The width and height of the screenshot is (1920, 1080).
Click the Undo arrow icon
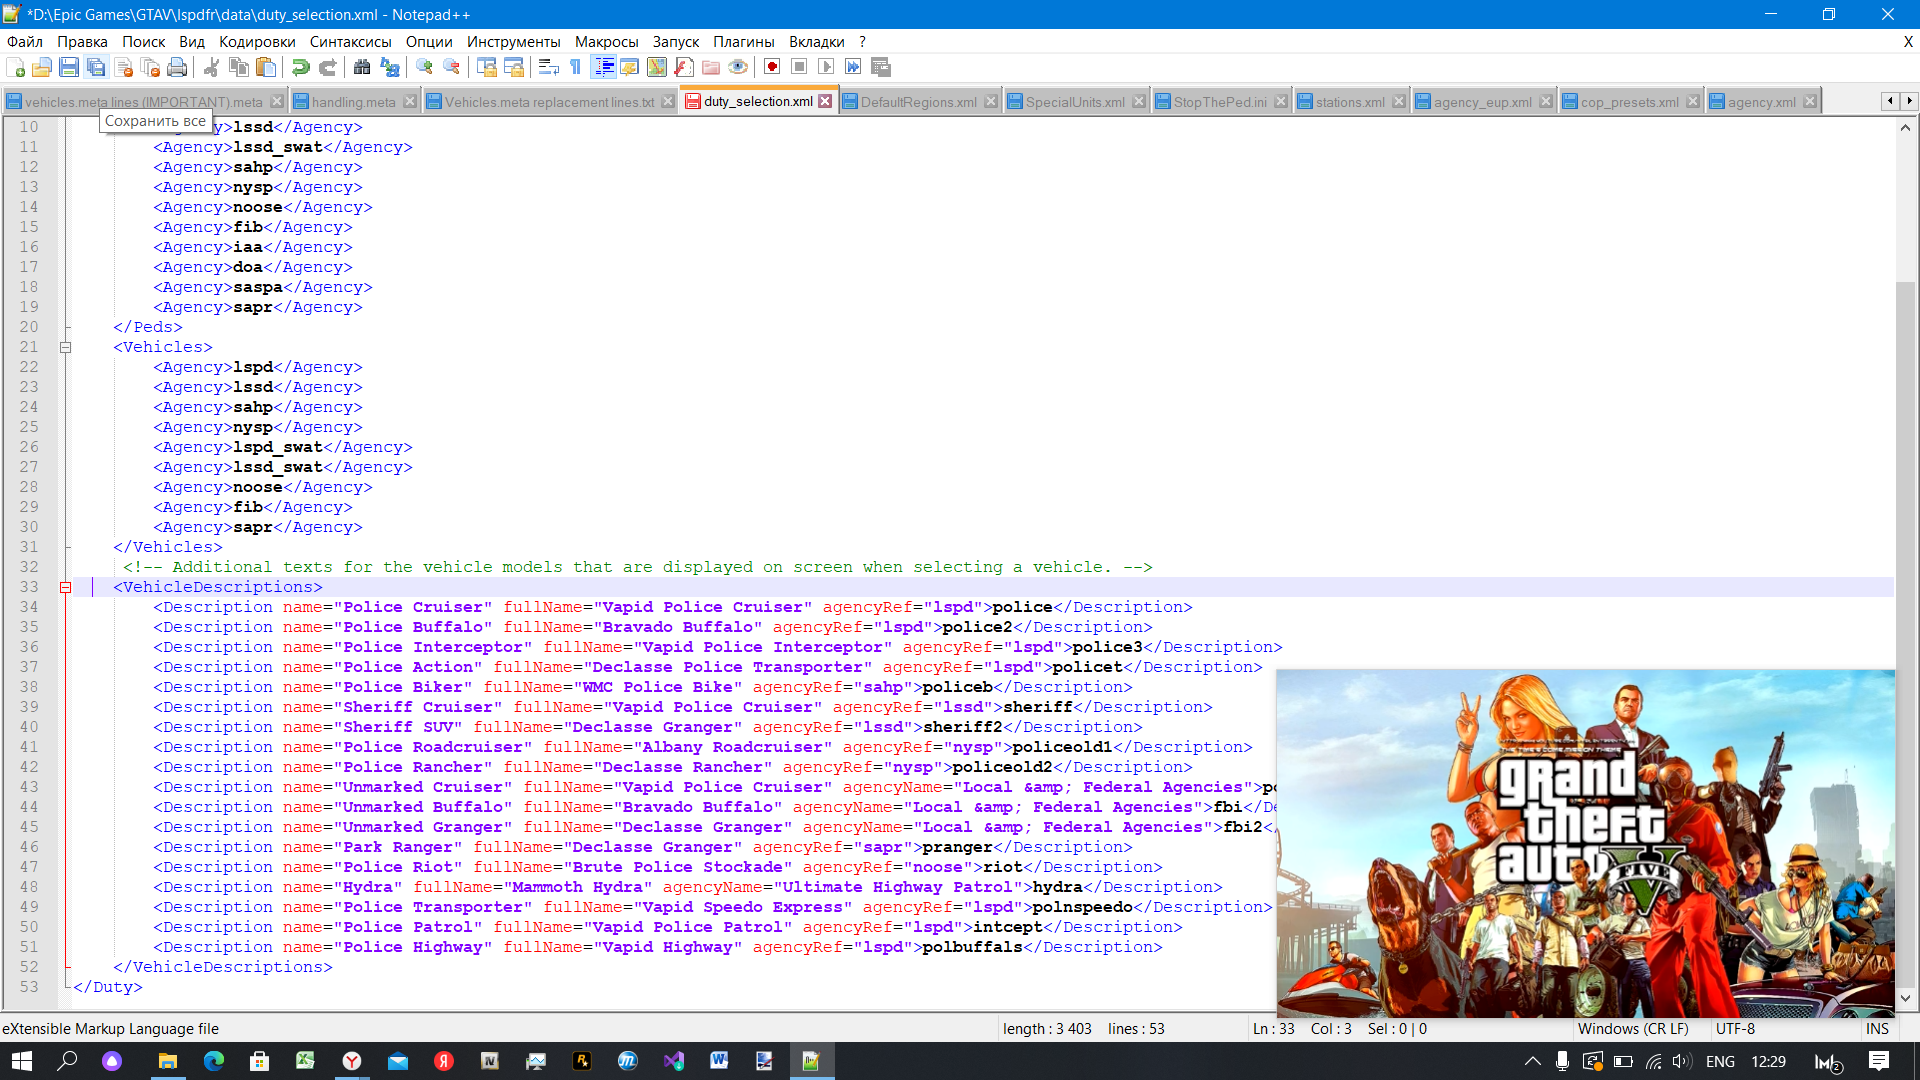pyautogui.click(x=300, y=67)
